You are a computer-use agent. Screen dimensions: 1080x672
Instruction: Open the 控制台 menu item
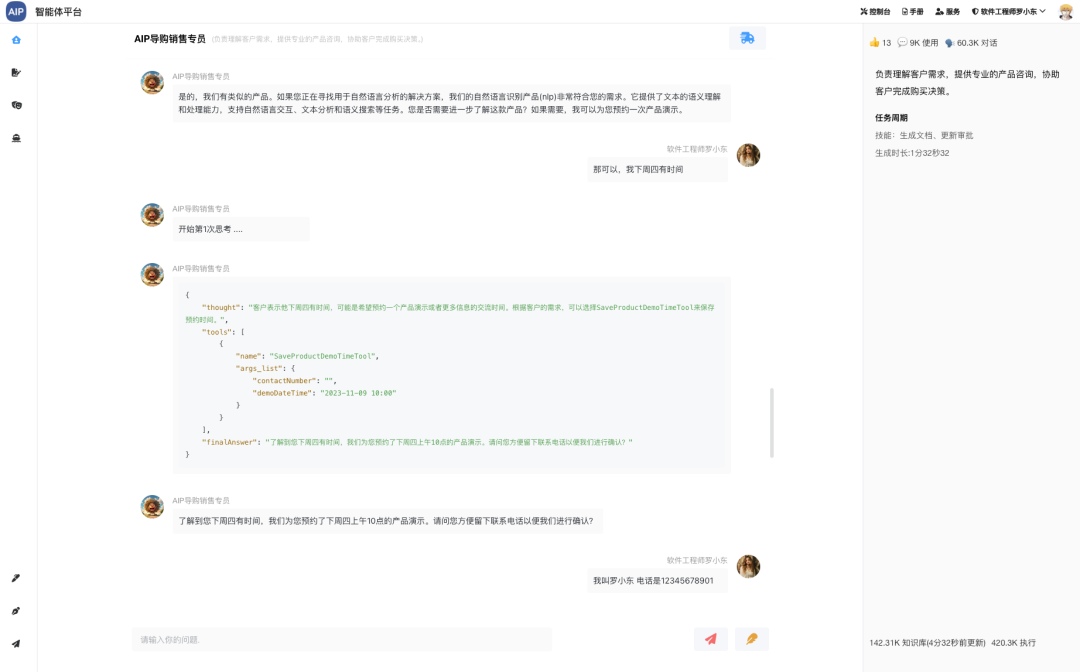coord(875,12)
